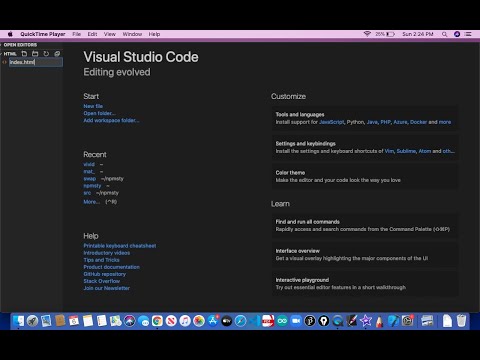
Task: Open the Help menu in menu bar
Action: (154, 34)
